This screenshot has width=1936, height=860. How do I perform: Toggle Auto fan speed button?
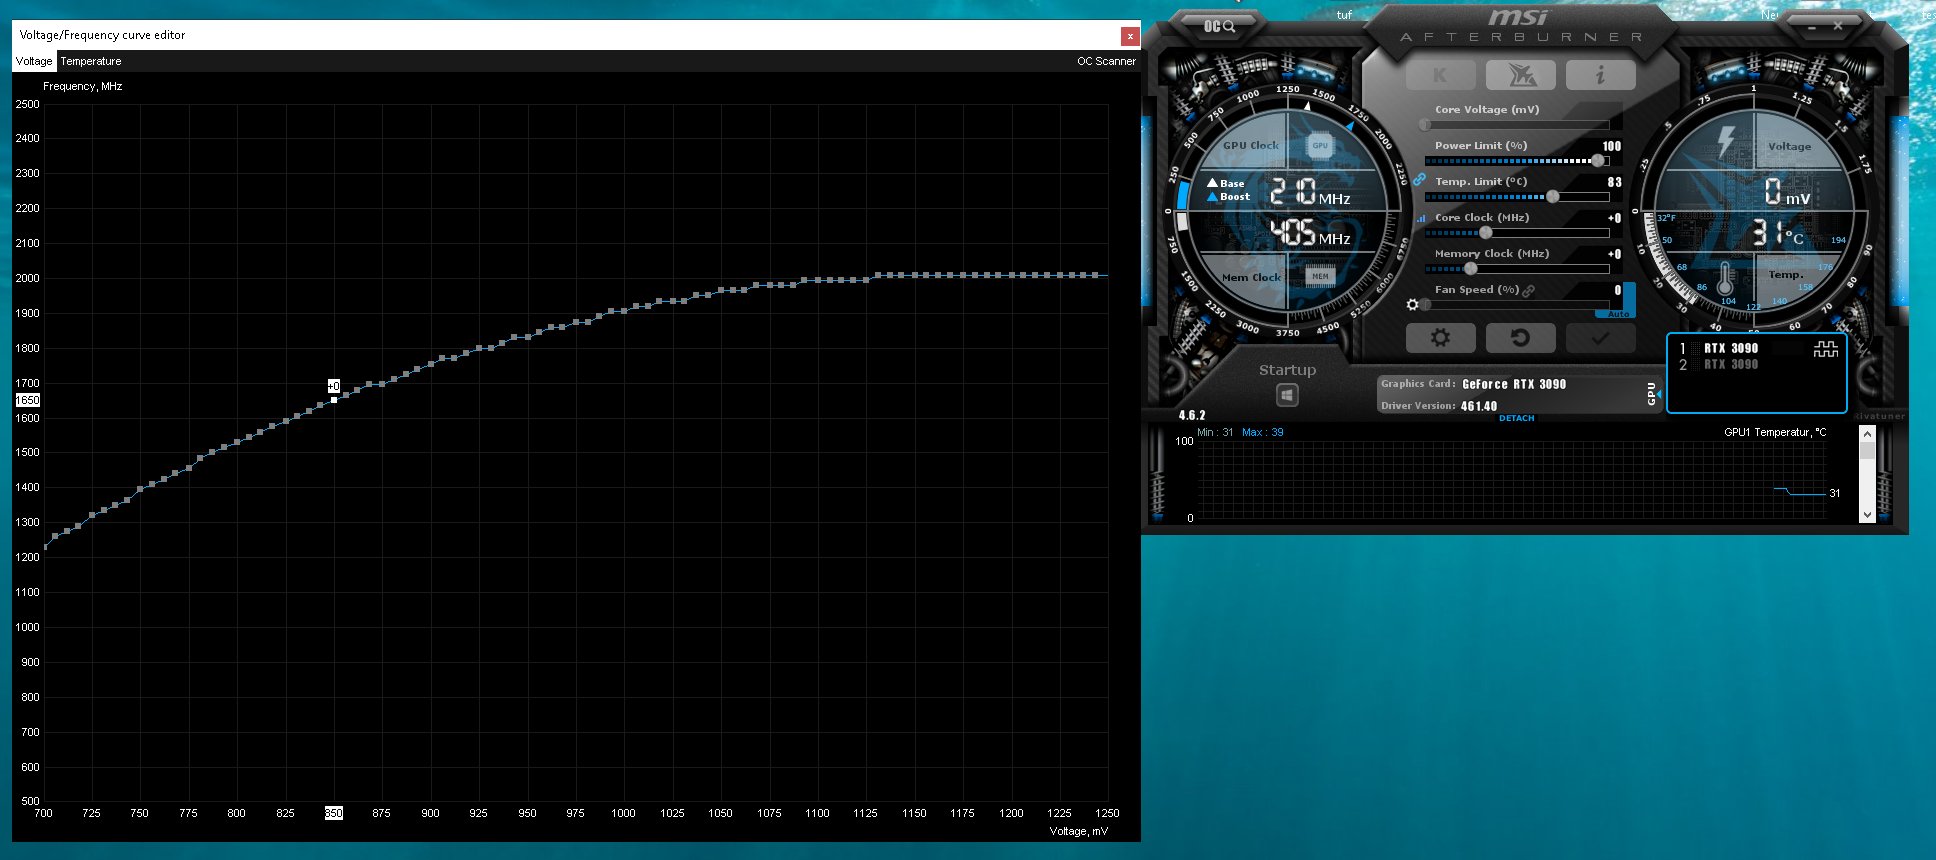coord(1618,314)
